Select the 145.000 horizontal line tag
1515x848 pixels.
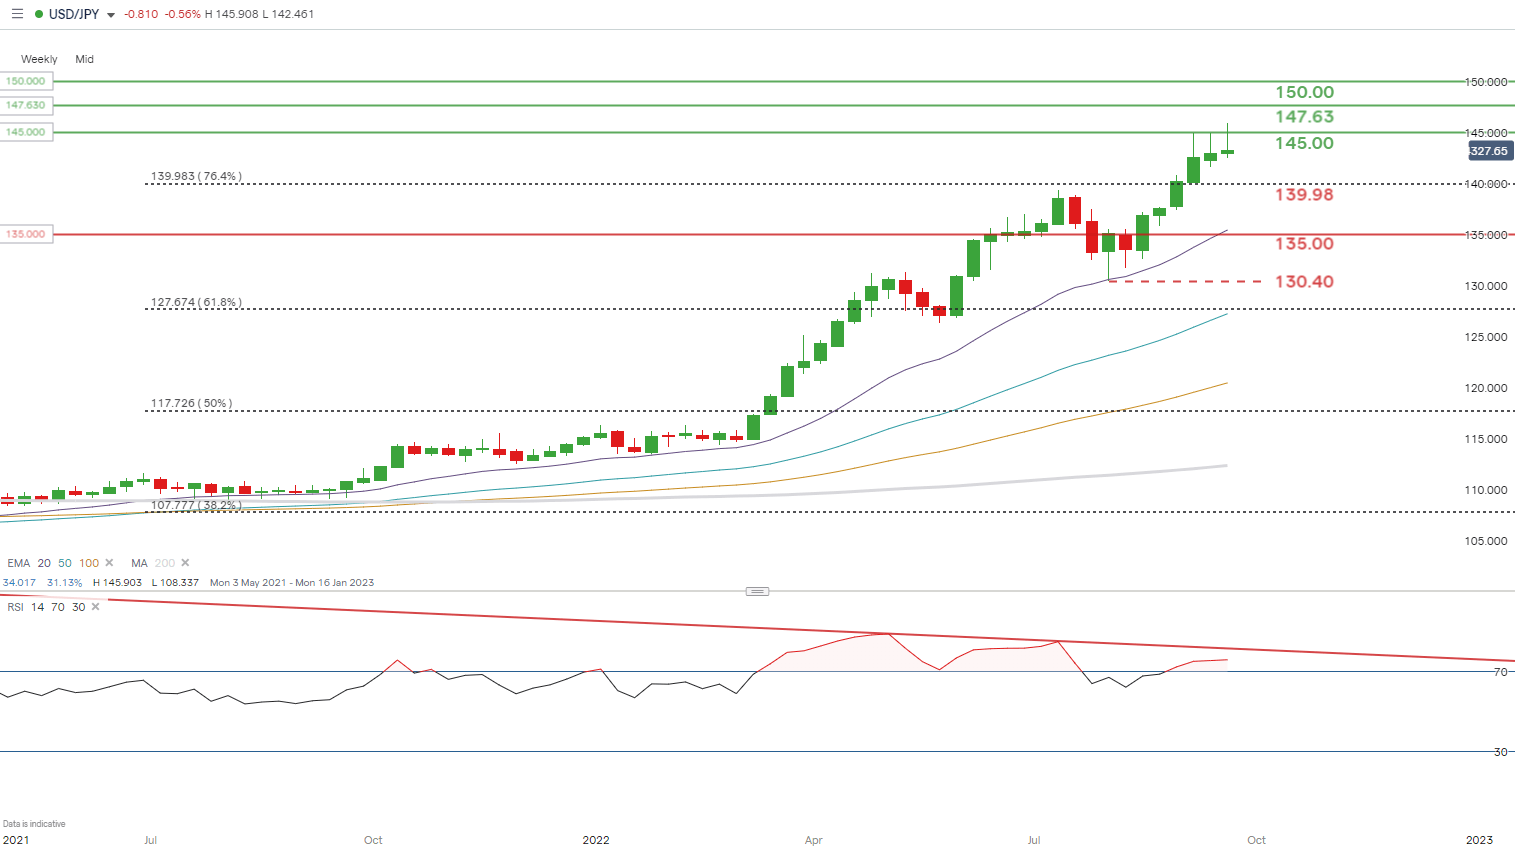[x=26, y=132]
